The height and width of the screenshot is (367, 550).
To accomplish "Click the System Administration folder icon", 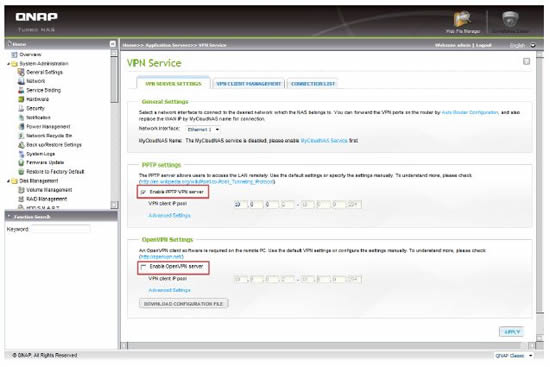I will (14, 64).
